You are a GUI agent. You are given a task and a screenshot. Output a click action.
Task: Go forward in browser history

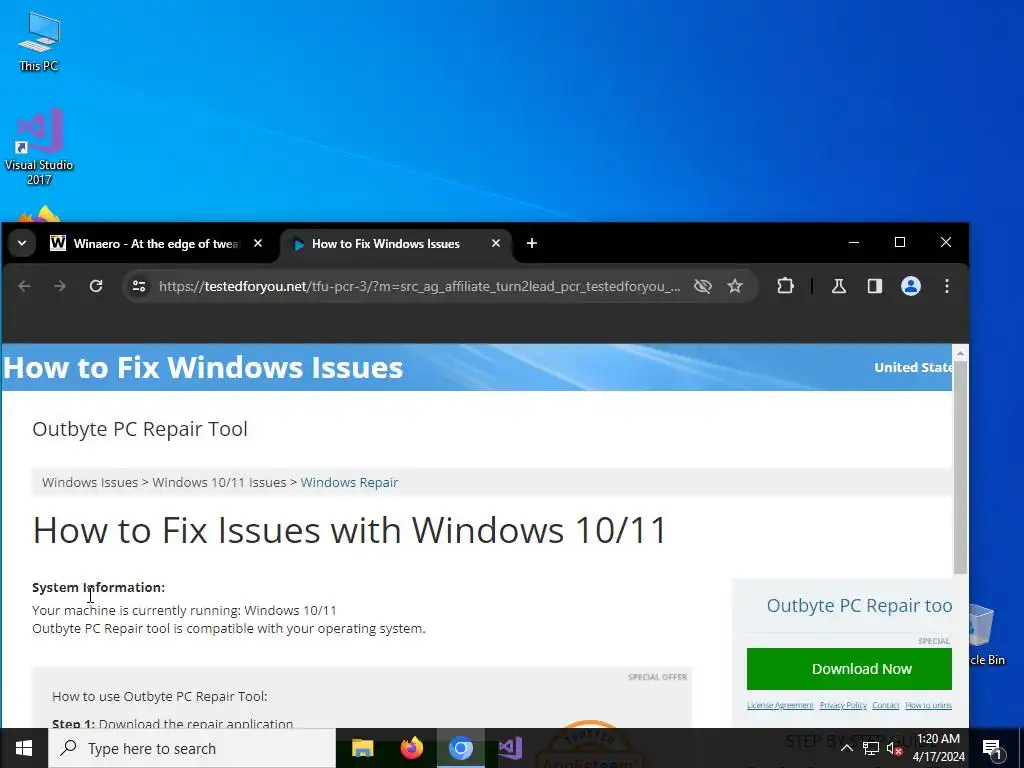coord(59,286)
